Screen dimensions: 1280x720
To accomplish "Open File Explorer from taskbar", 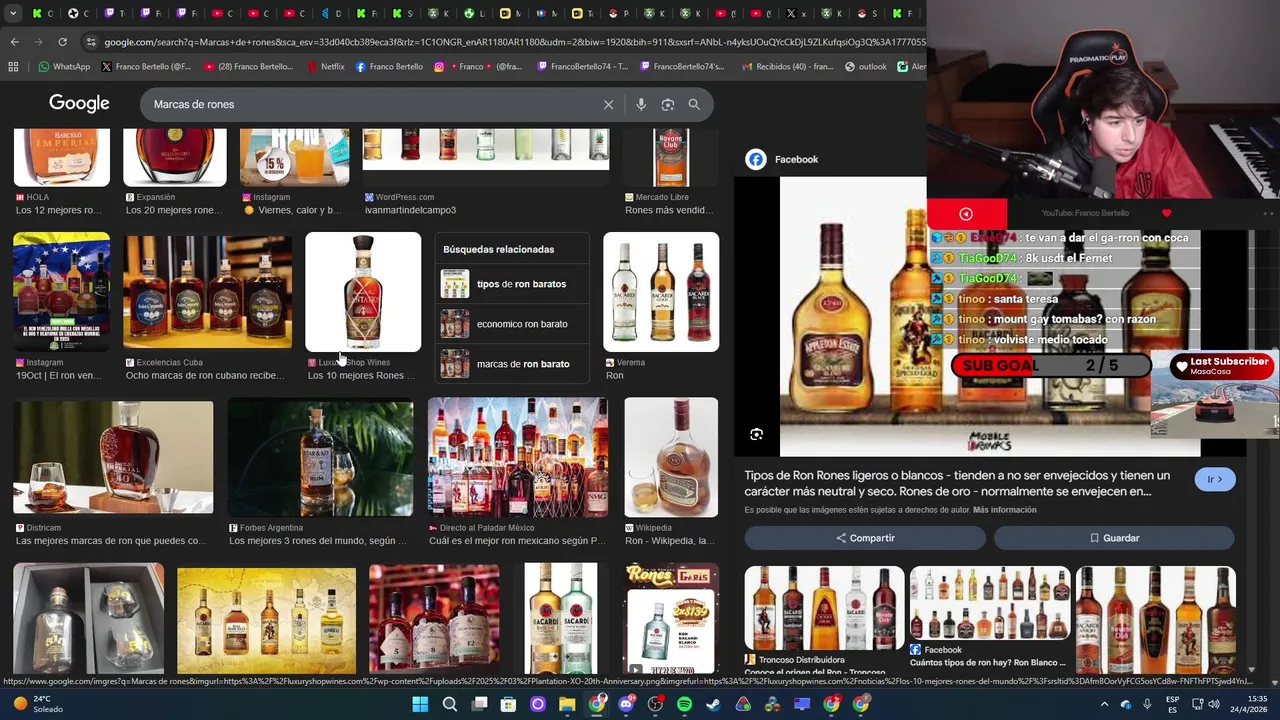I will (x=567, y=704).
